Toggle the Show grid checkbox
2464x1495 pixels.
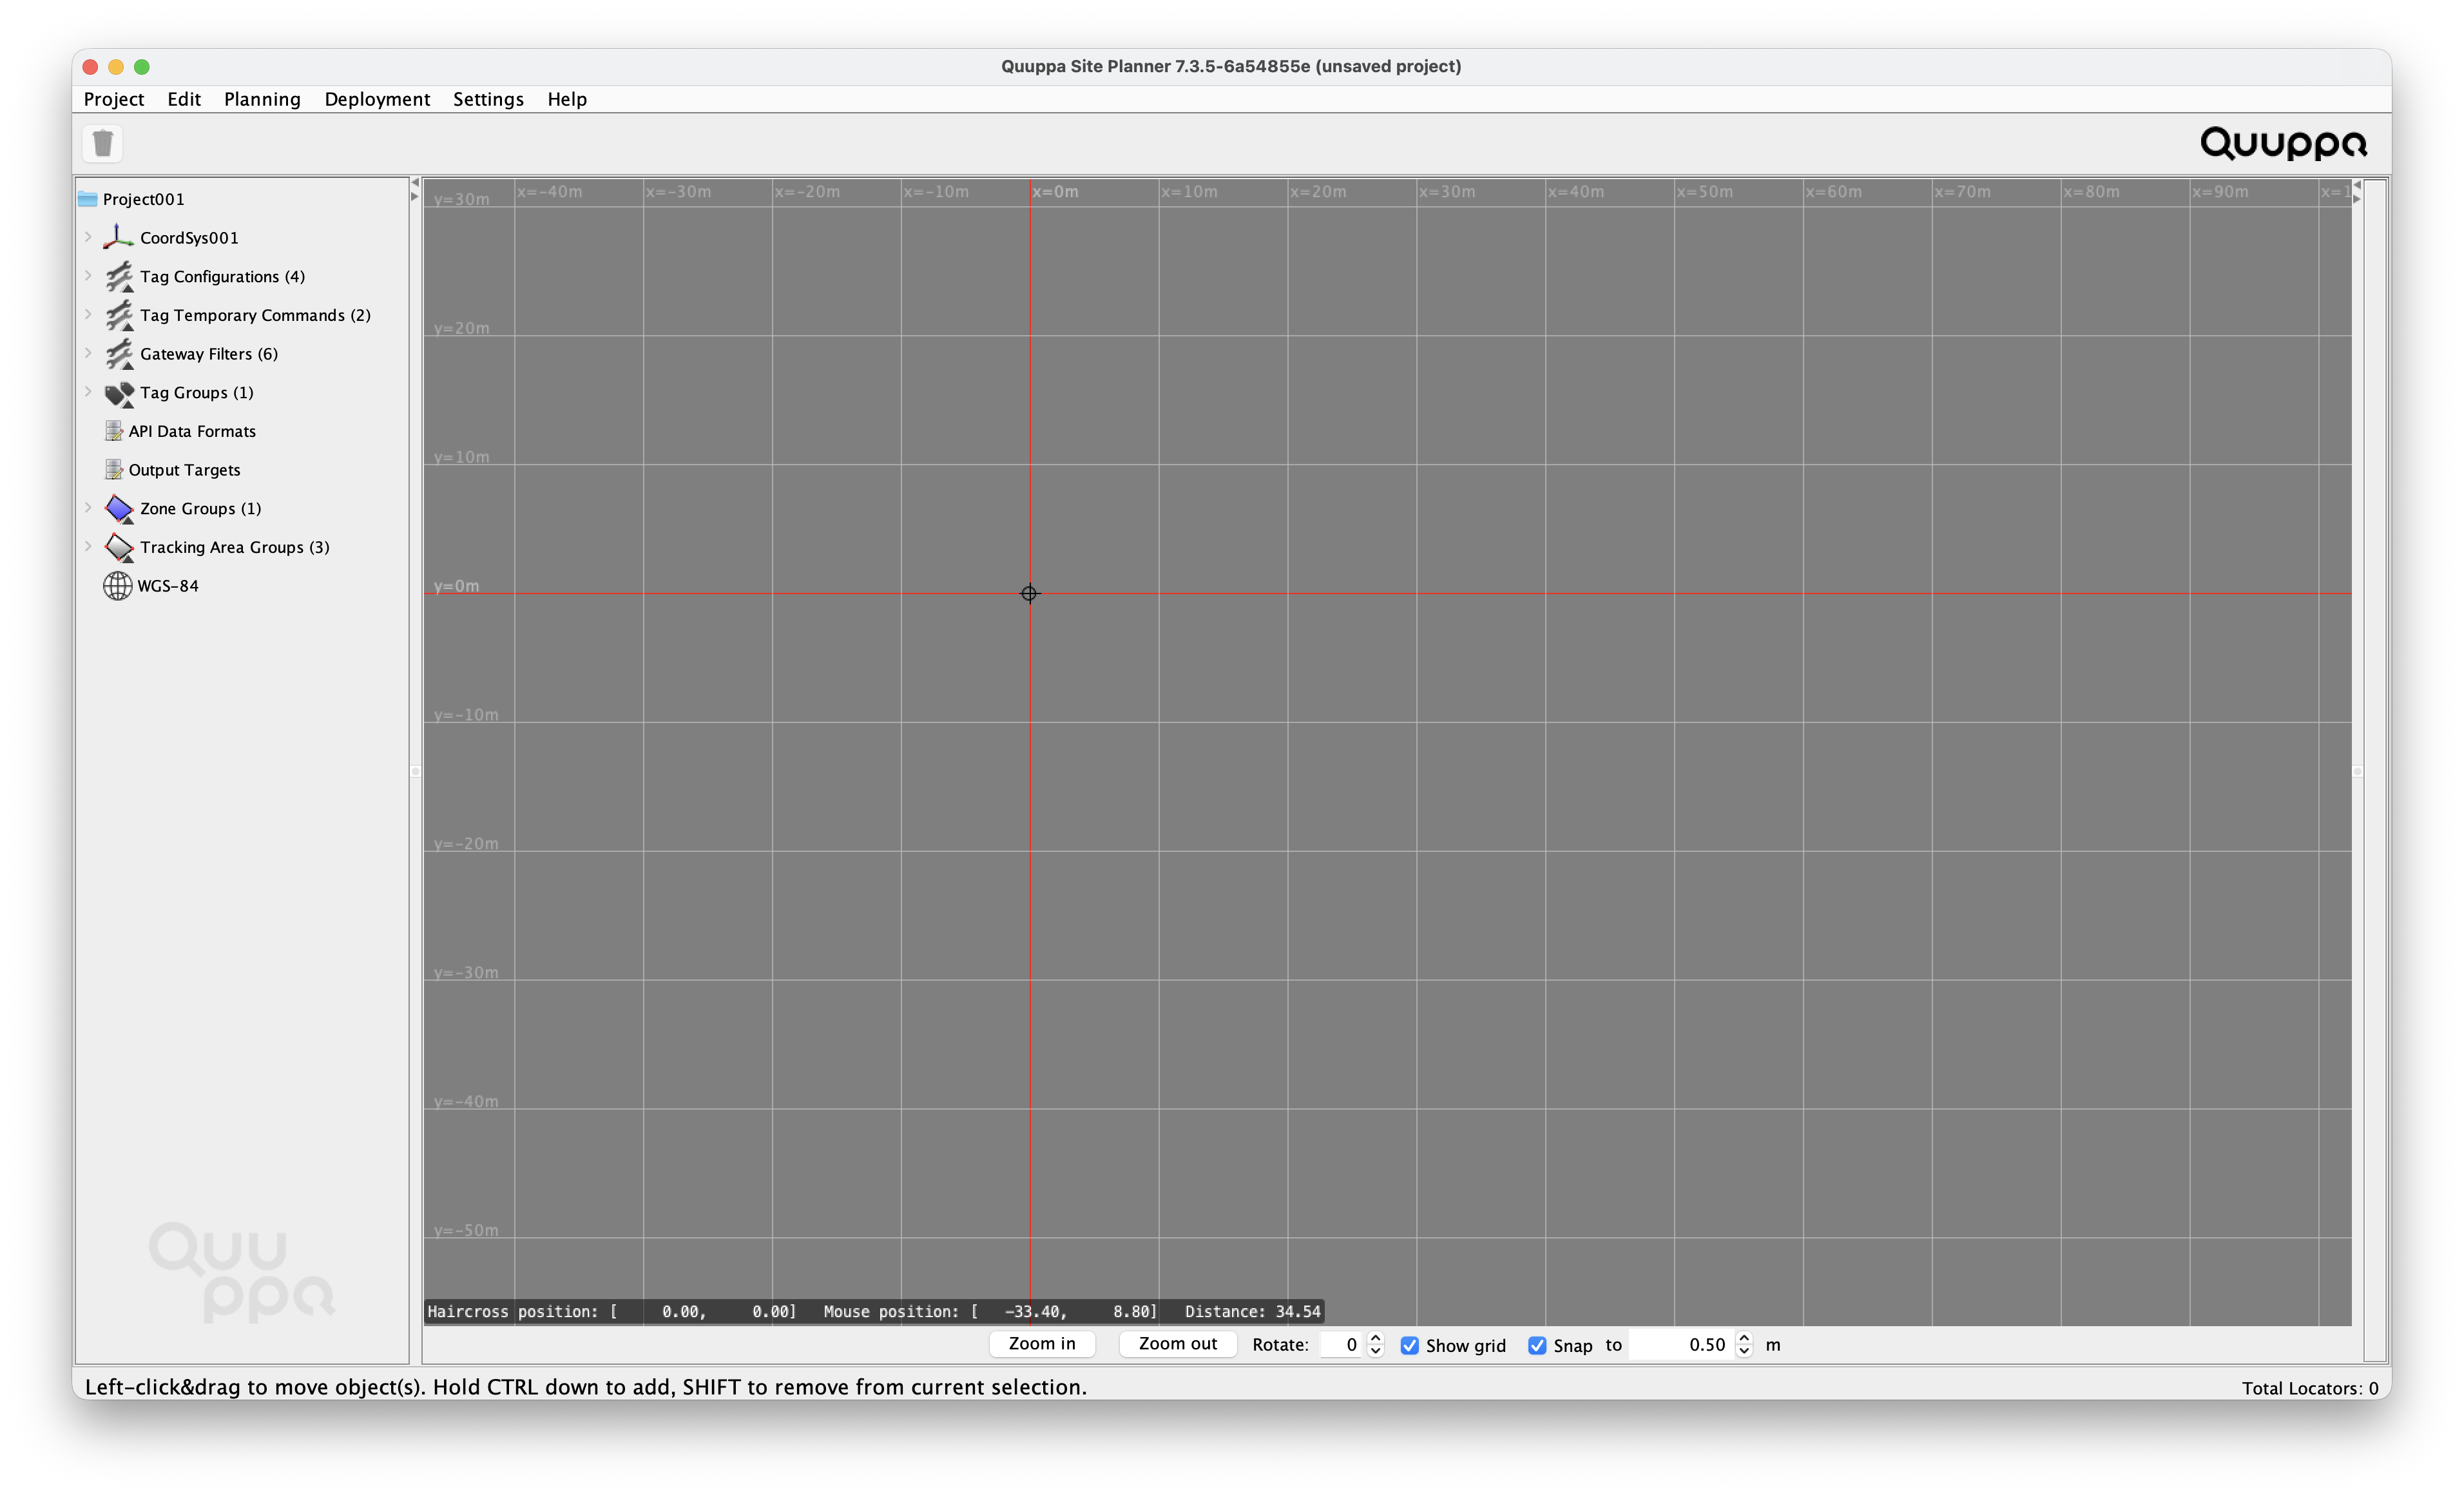(1410, 1346)
